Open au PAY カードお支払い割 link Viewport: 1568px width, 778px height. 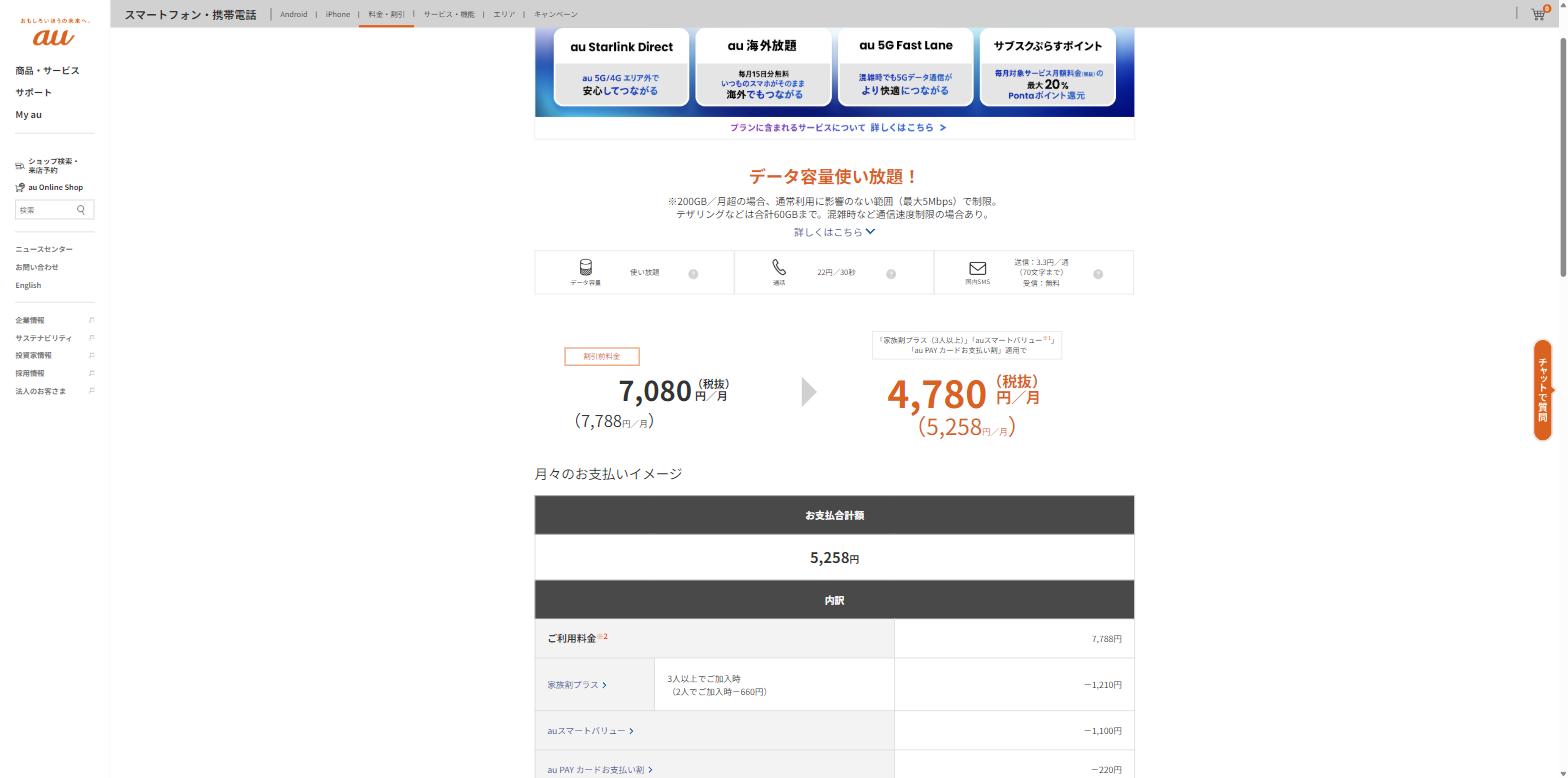(599, 770)
